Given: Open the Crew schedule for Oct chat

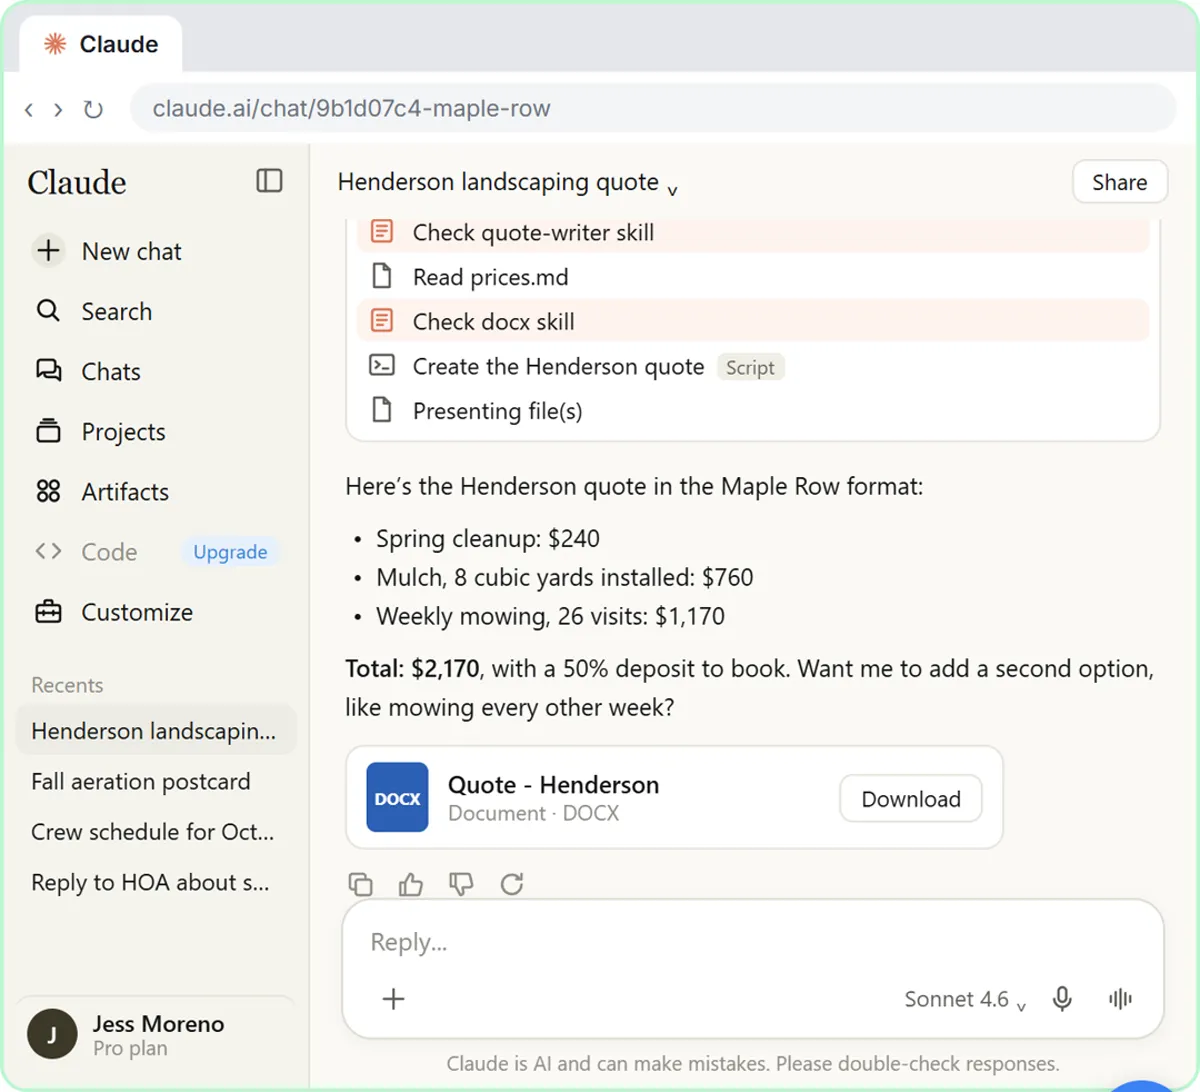Looking at the screenshot, I should click(x=156, y=831).
